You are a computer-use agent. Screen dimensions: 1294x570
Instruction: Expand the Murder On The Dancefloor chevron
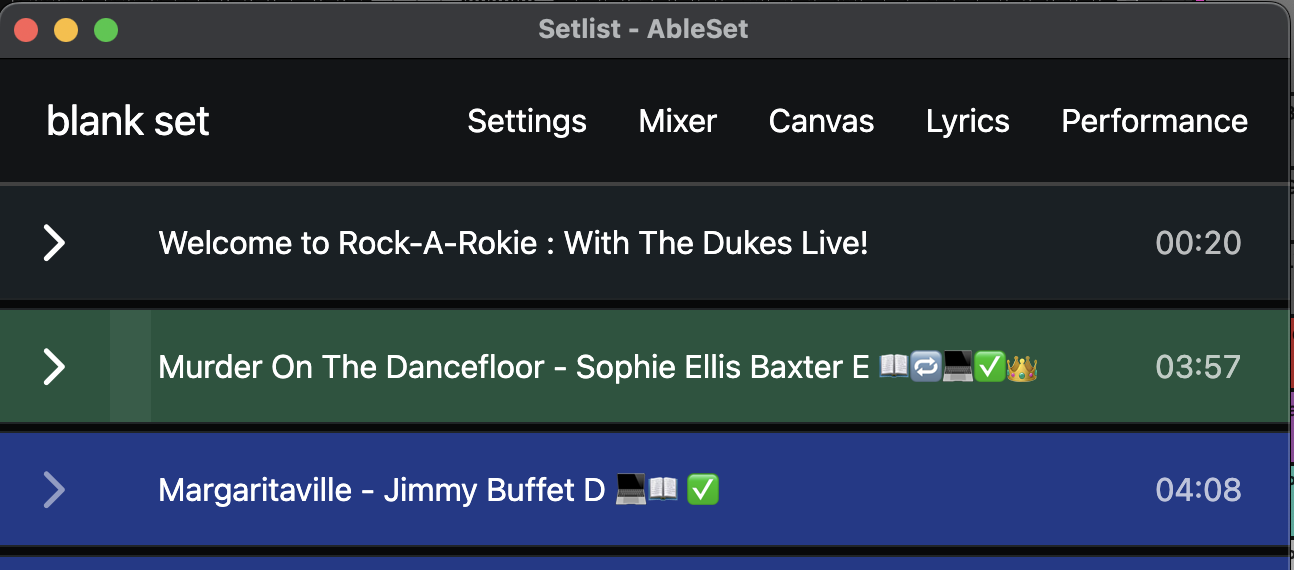[54, 367]
